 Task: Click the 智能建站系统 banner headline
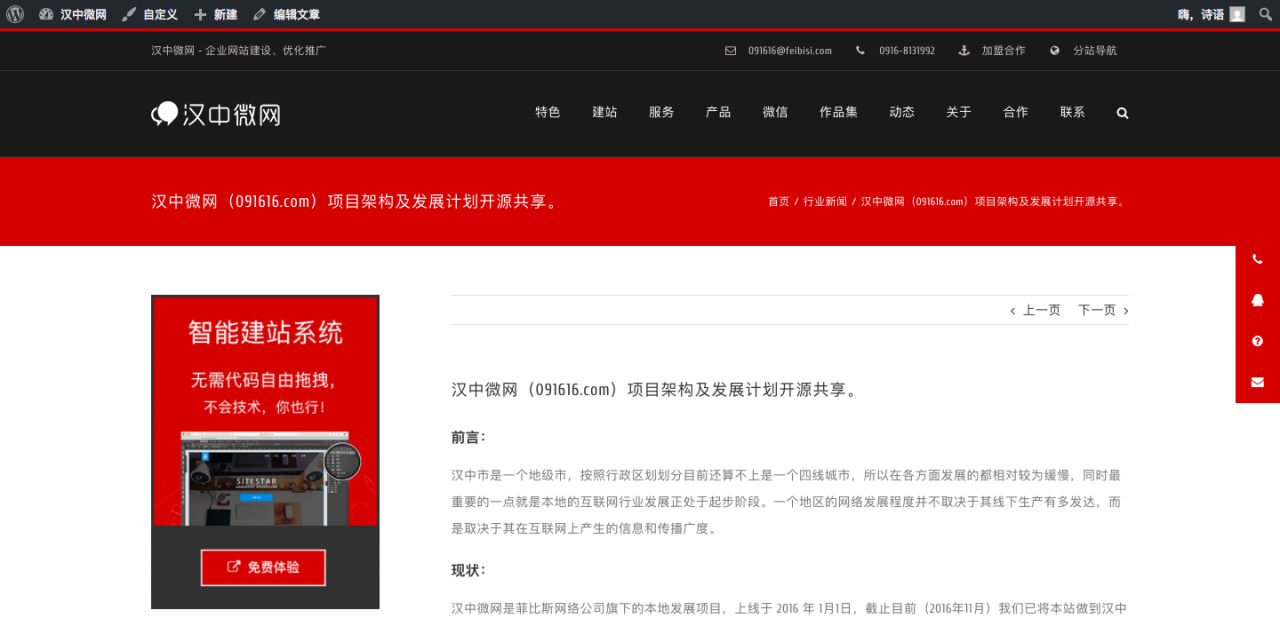click(265, 333)
